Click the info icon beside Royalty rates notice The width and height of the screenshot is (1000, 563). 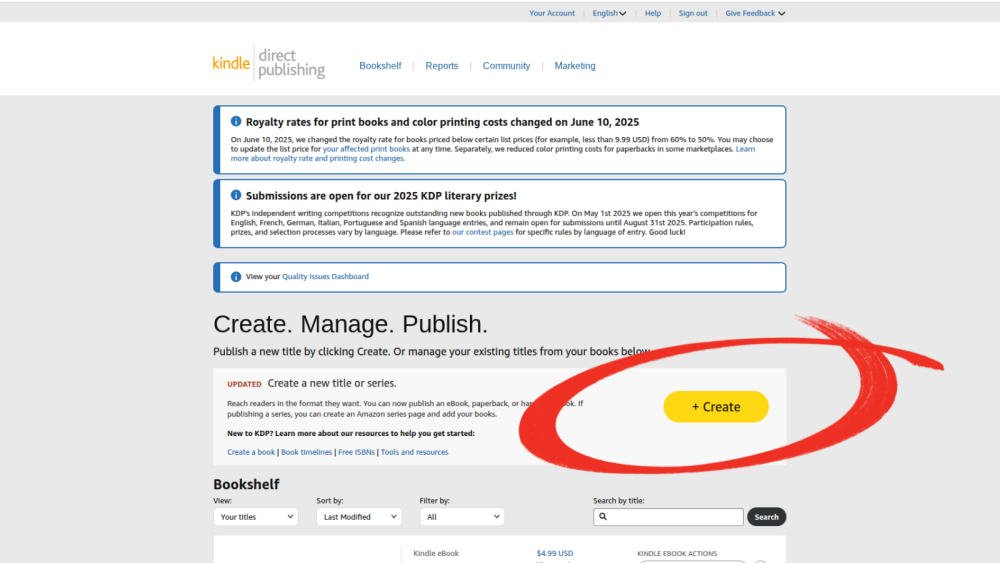tap(236, 121)
